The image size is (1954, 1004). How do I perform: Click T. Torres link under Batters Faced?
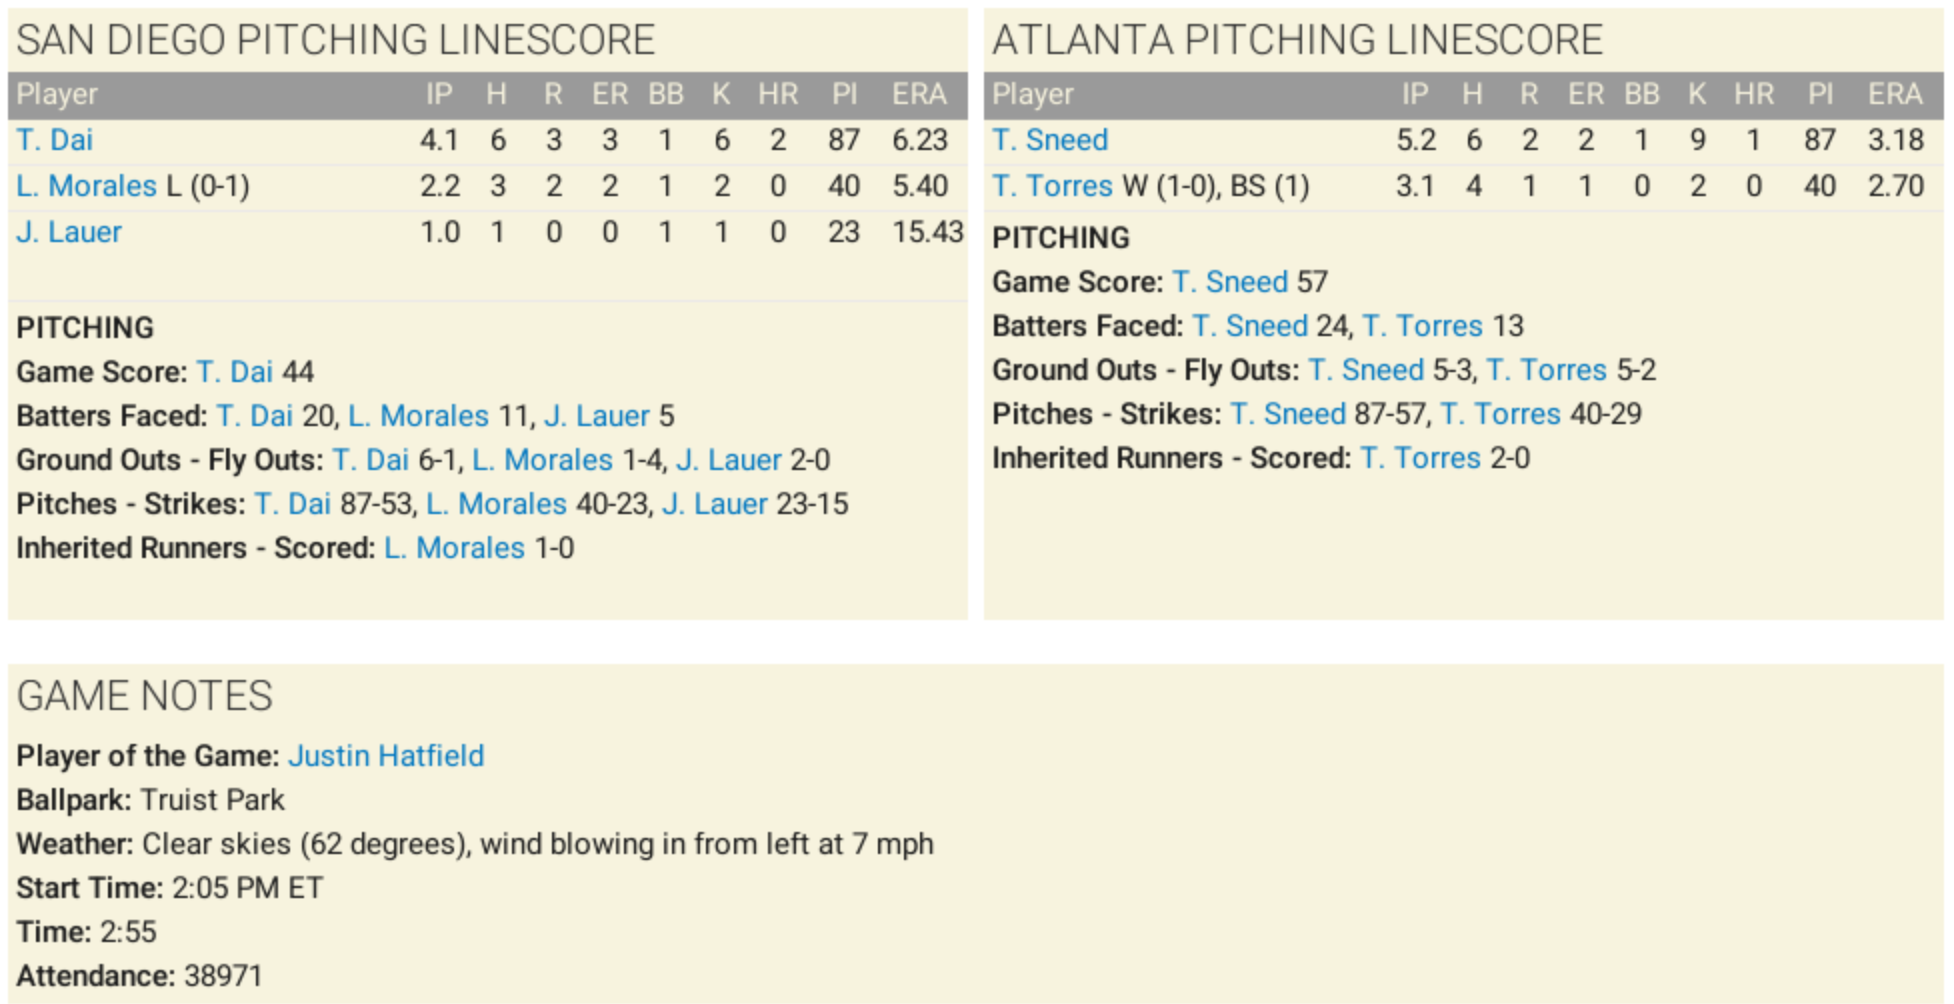point(1422,326)
